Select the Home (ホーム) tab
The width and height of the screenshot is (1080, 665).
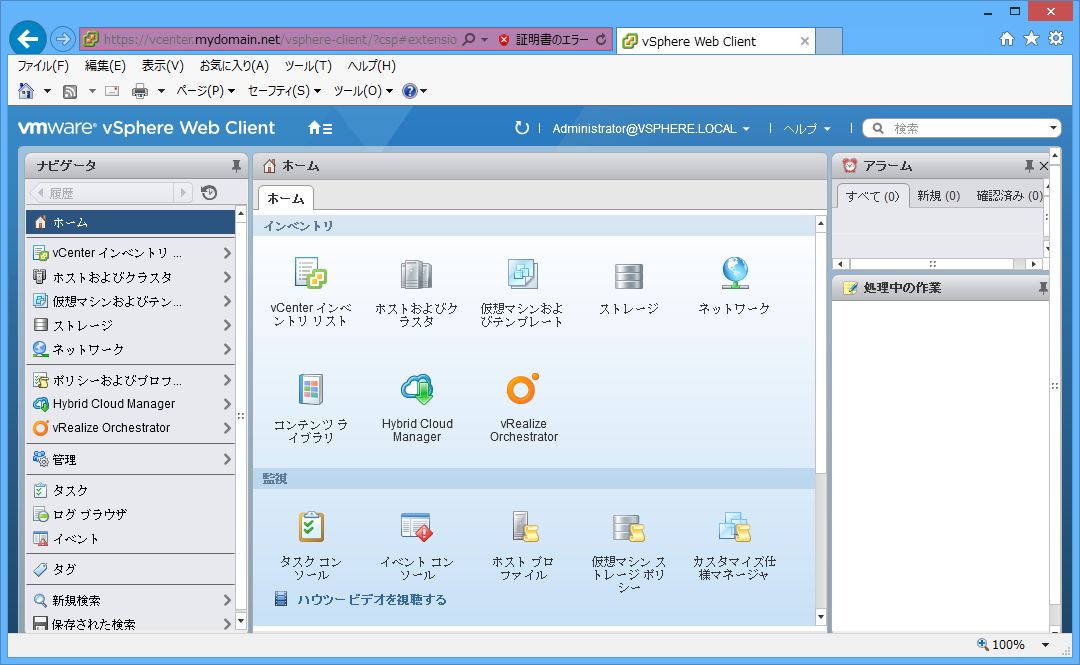coord(286,198)
